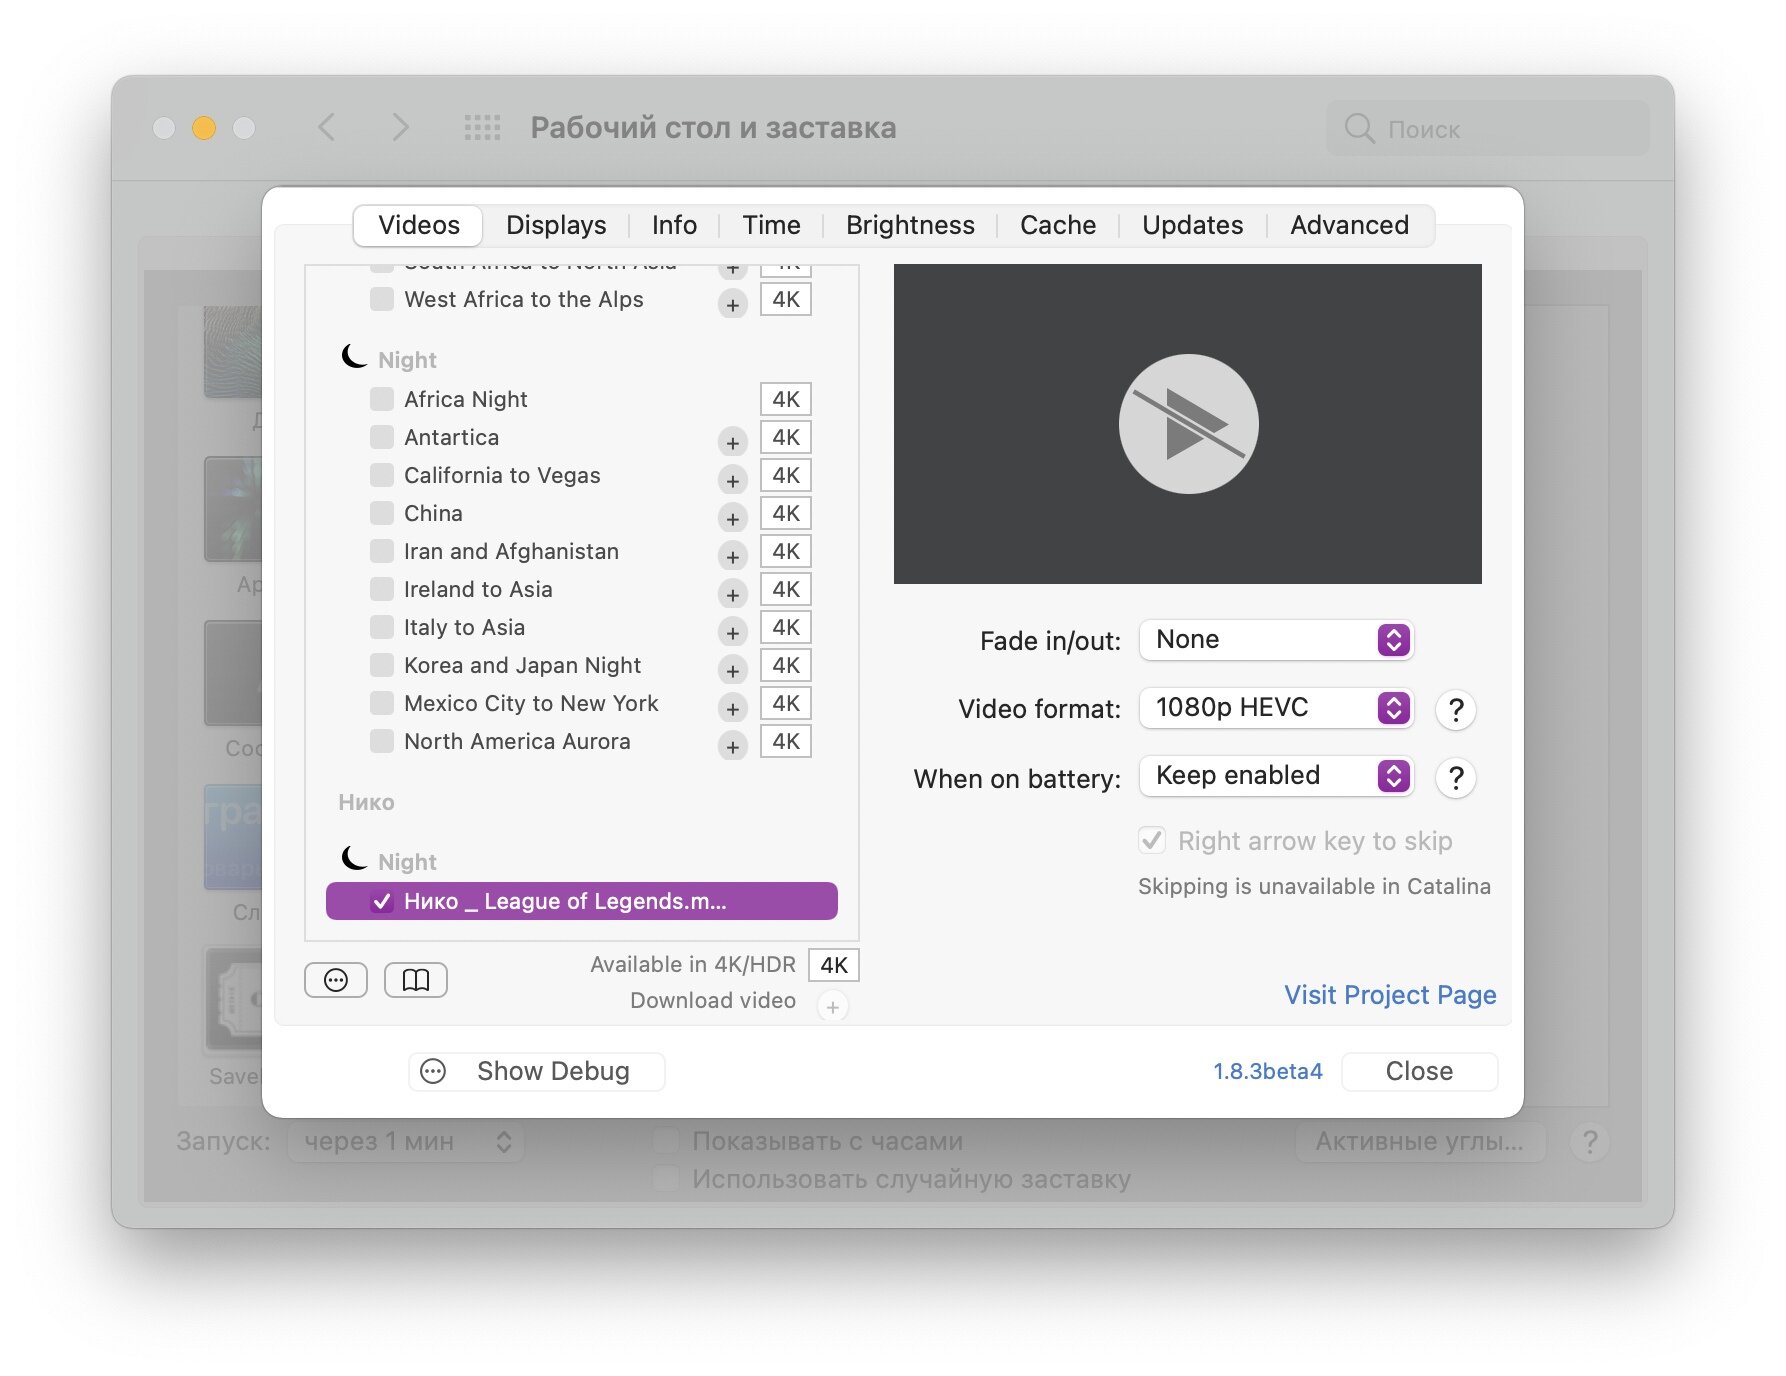Open the Visit Project Page link

point(1389,995)
